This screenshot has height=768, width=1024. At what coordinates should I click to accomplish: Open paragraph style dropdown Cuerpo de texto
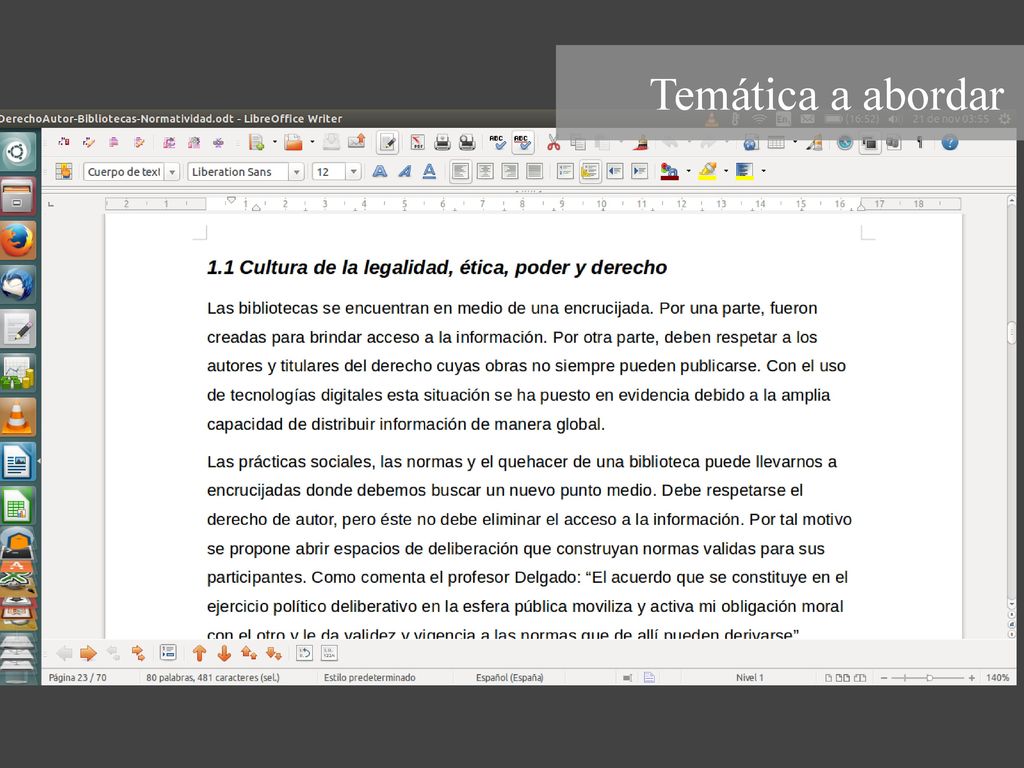[172, 172]
